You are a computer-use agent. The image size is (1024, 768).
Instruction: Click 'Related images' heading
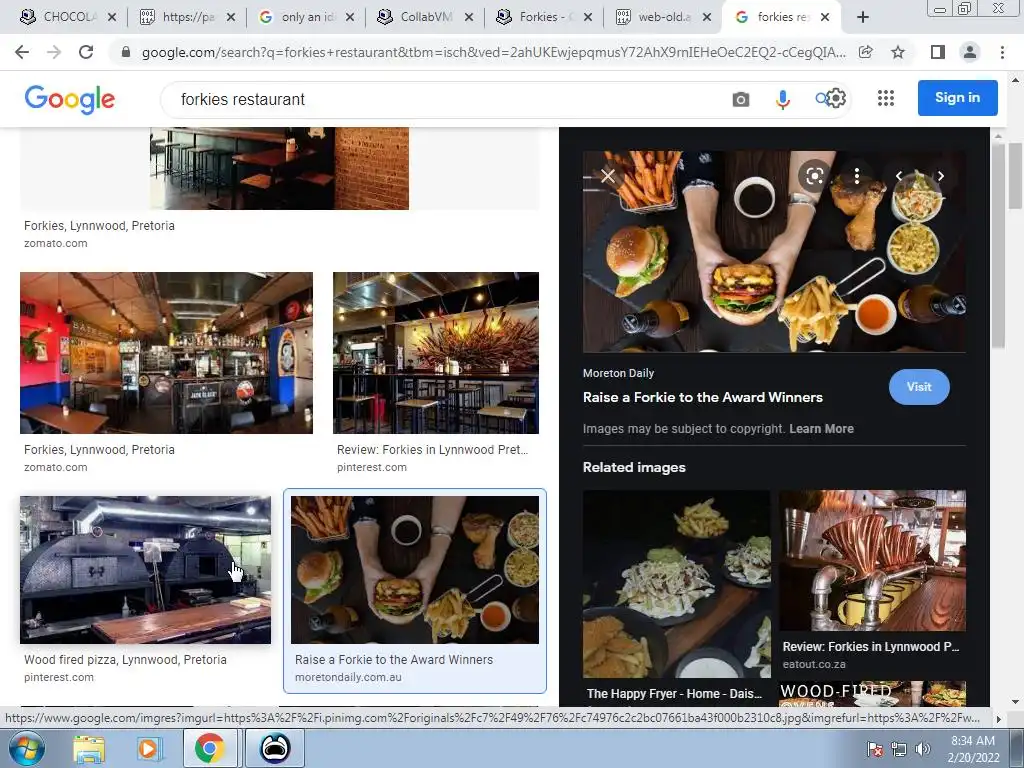(x=634, y=468)
